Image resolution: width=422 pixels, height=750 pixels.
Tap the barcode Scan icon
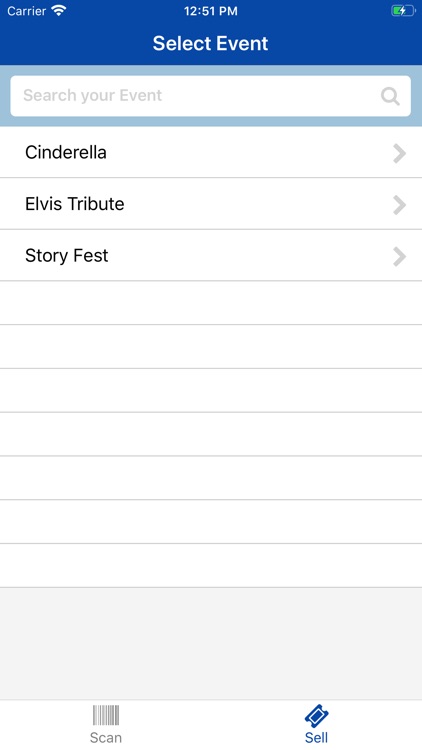(106, 715)
